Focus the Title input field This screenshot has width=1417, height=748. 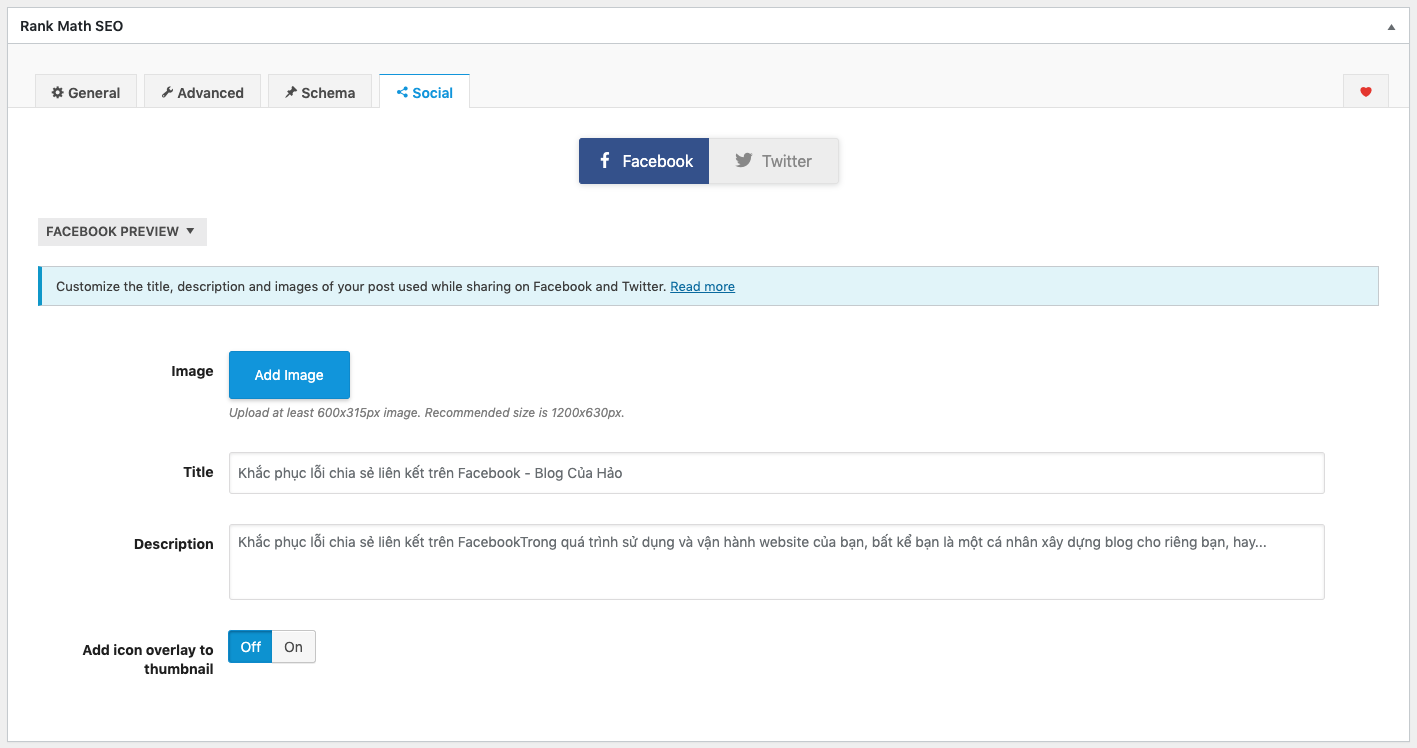[777, 473]
